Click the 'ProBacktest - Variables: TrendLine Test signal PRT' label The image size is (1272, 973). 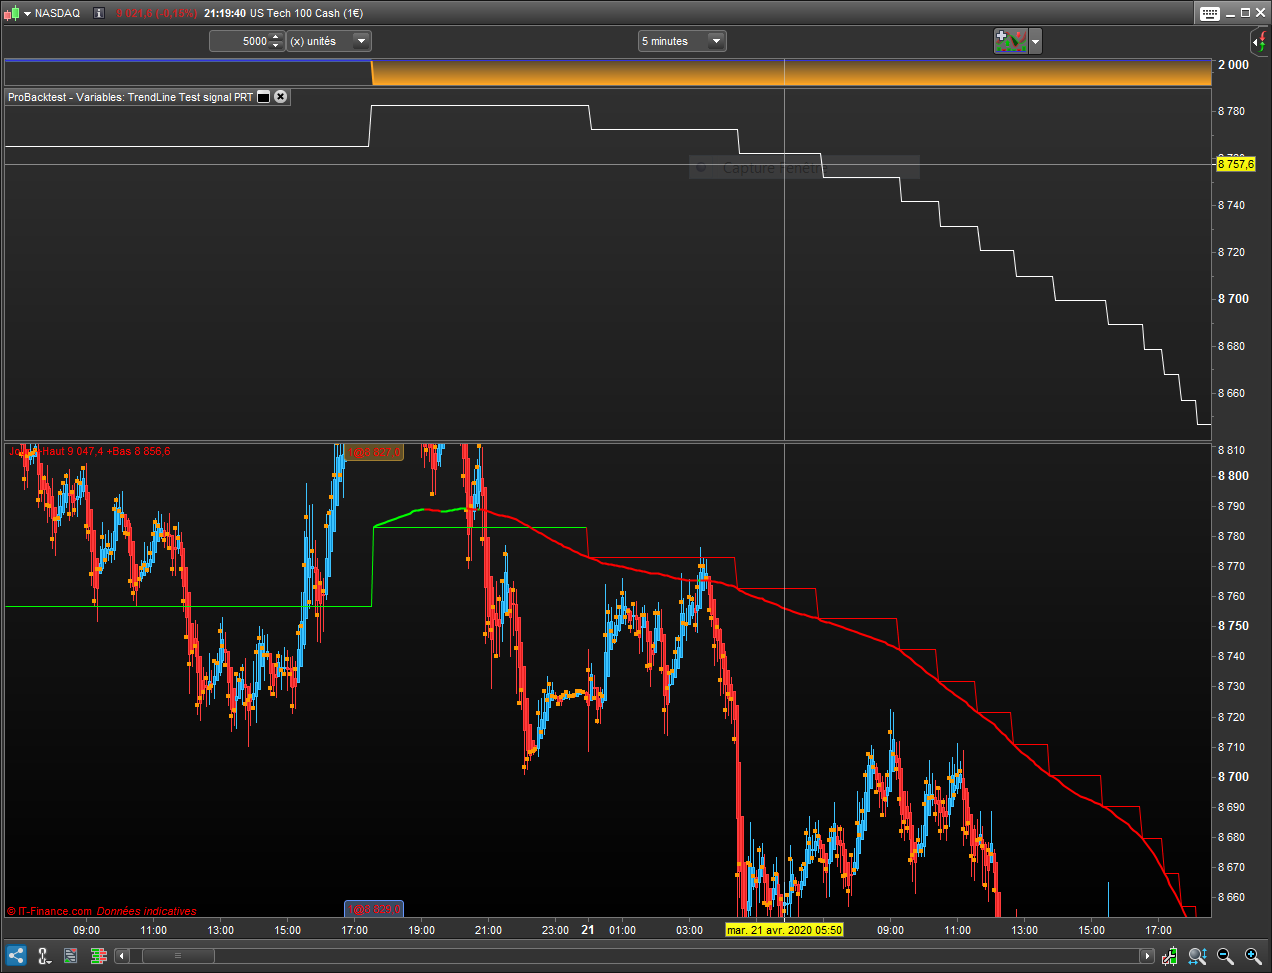130,97
